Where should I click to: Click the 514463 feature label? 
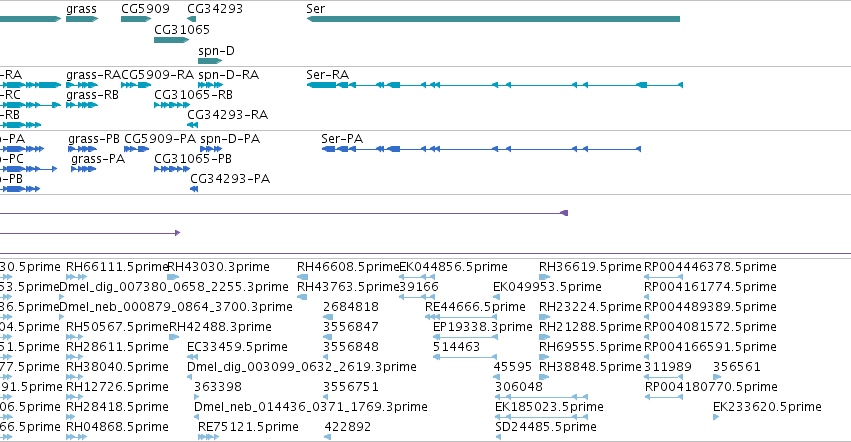click(456, 348)
